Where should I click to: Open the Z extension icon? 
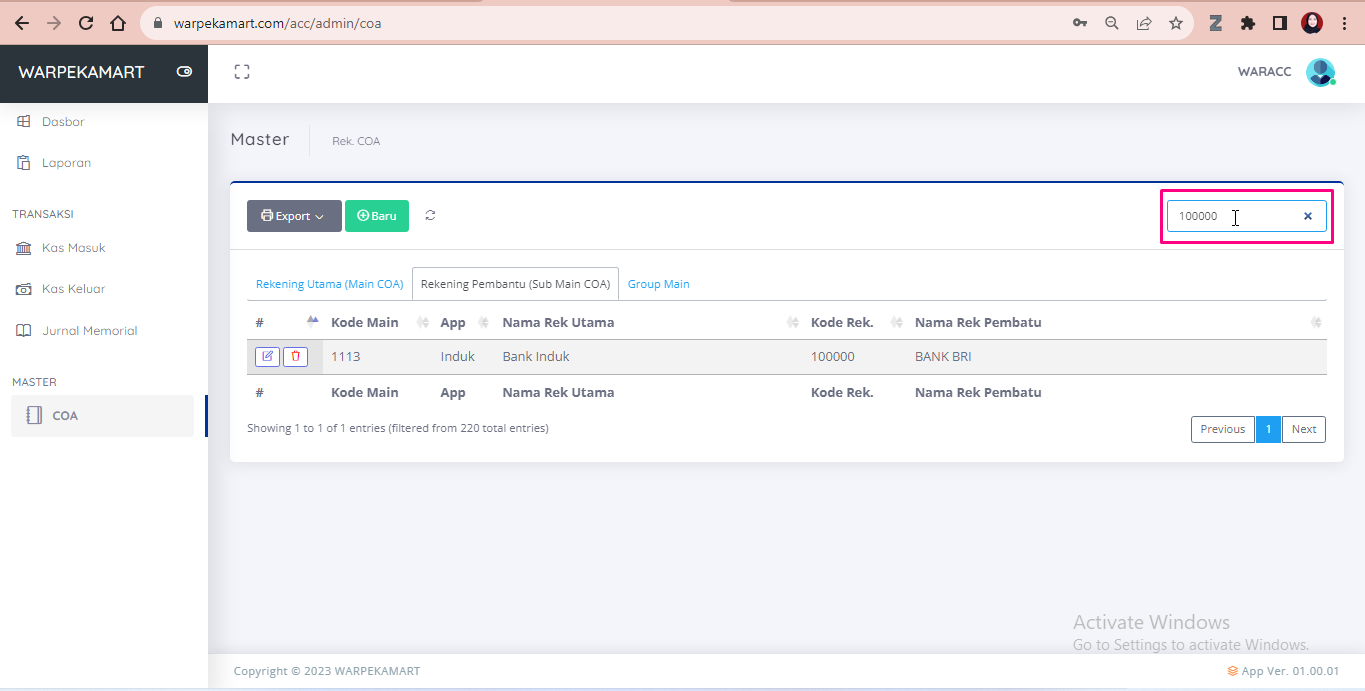click(1216, 23)
